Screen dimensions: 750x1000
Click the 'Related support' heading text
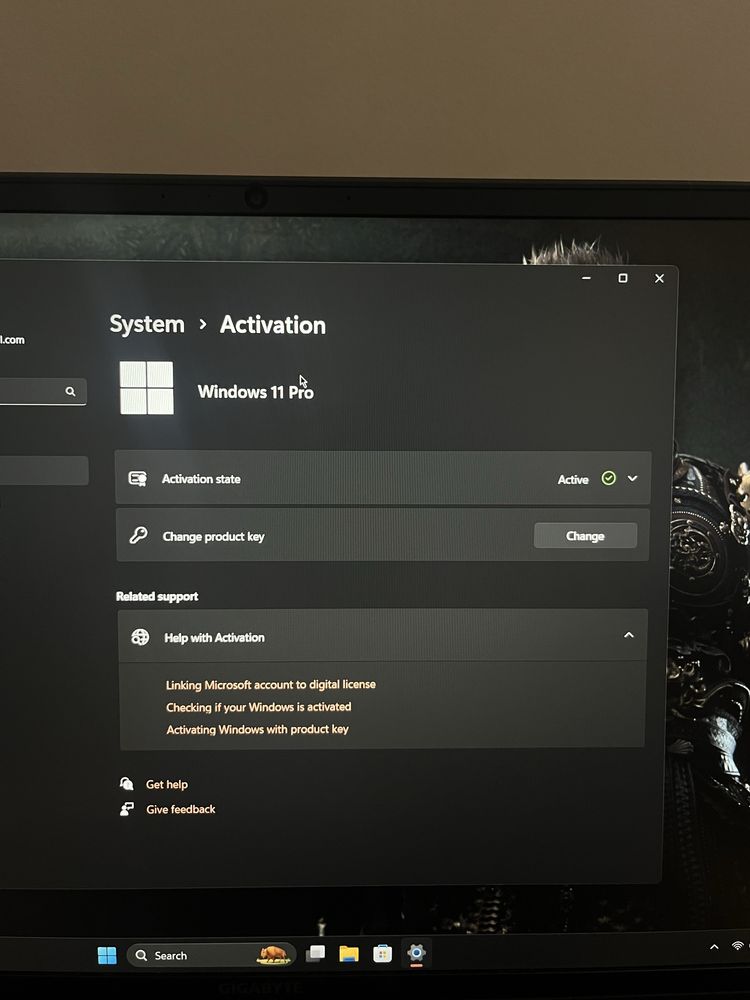[157, 596]
